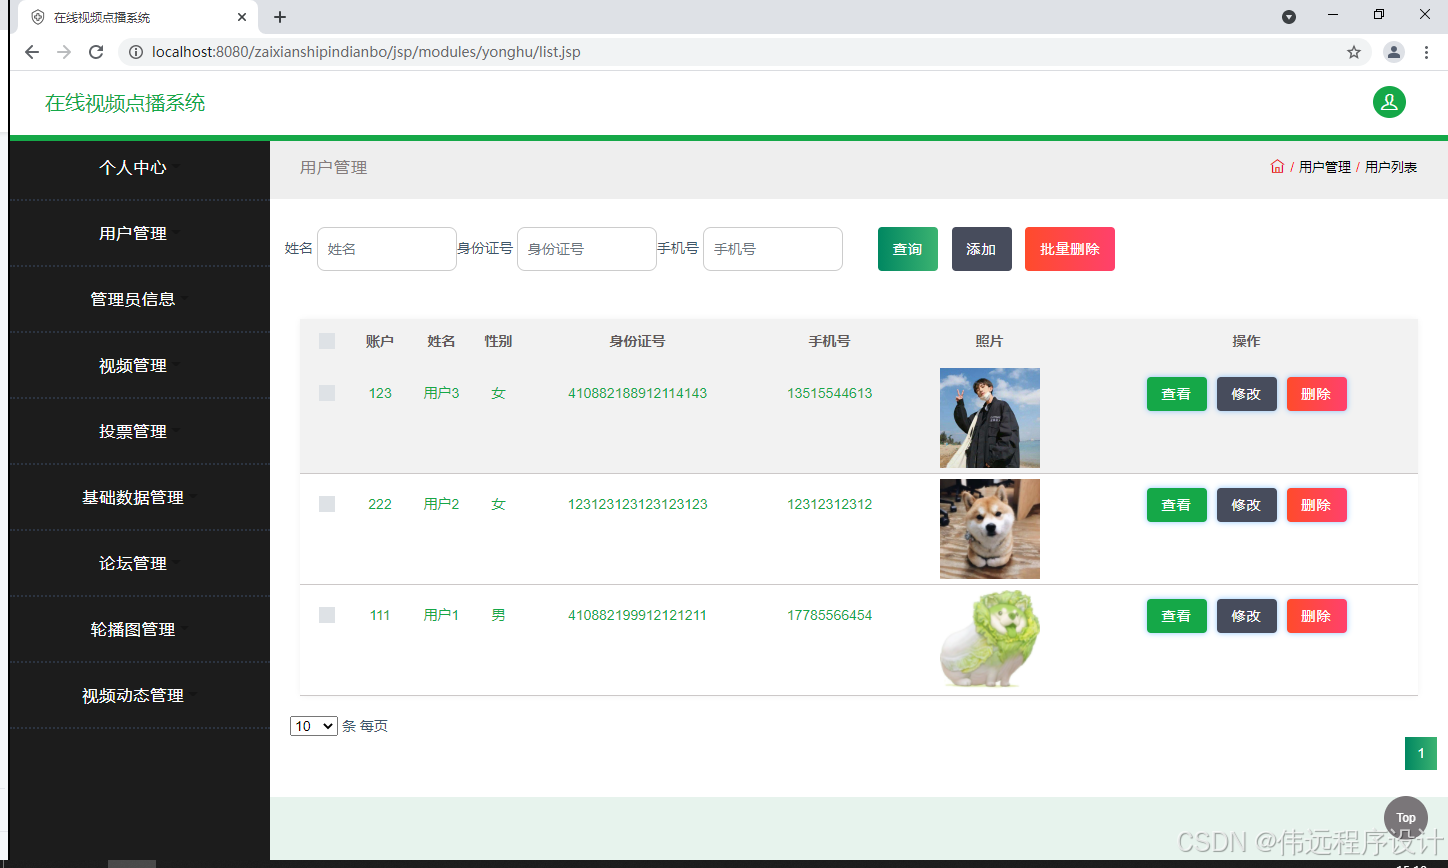1448x868 pixels.
Task: Open 用户1 cabbage dog photo thumbnail
Action: (990, 640)
